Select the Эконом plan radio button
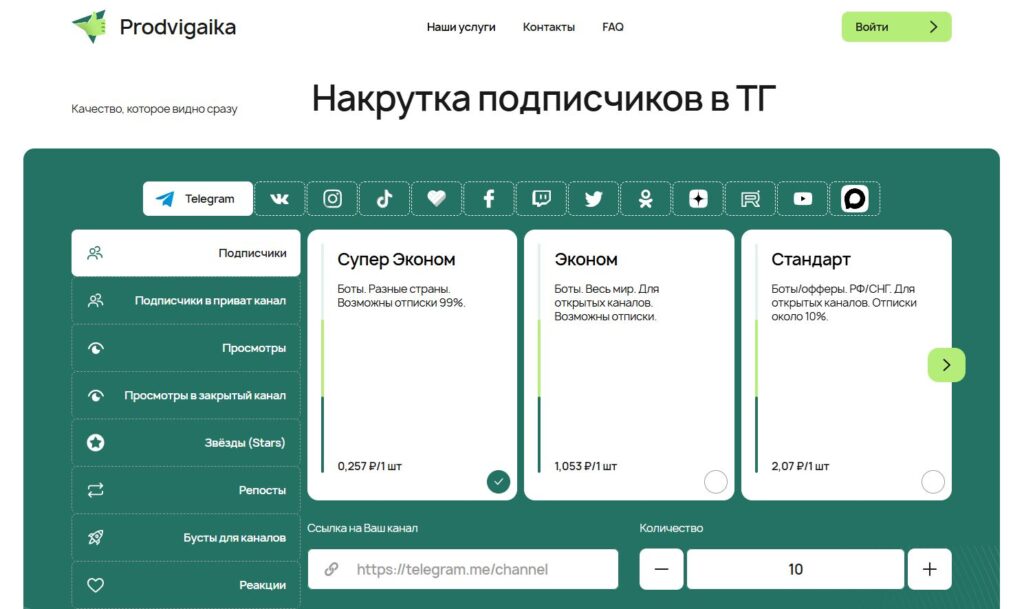Image resolution: width=1024 pixels, height=609 pixels. pyautogui.click(x=716, y=482)
